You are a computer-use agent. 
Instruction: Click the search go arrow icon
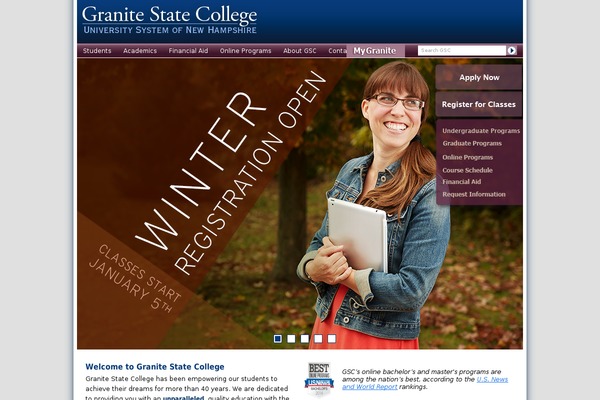(x=512, y=51)
